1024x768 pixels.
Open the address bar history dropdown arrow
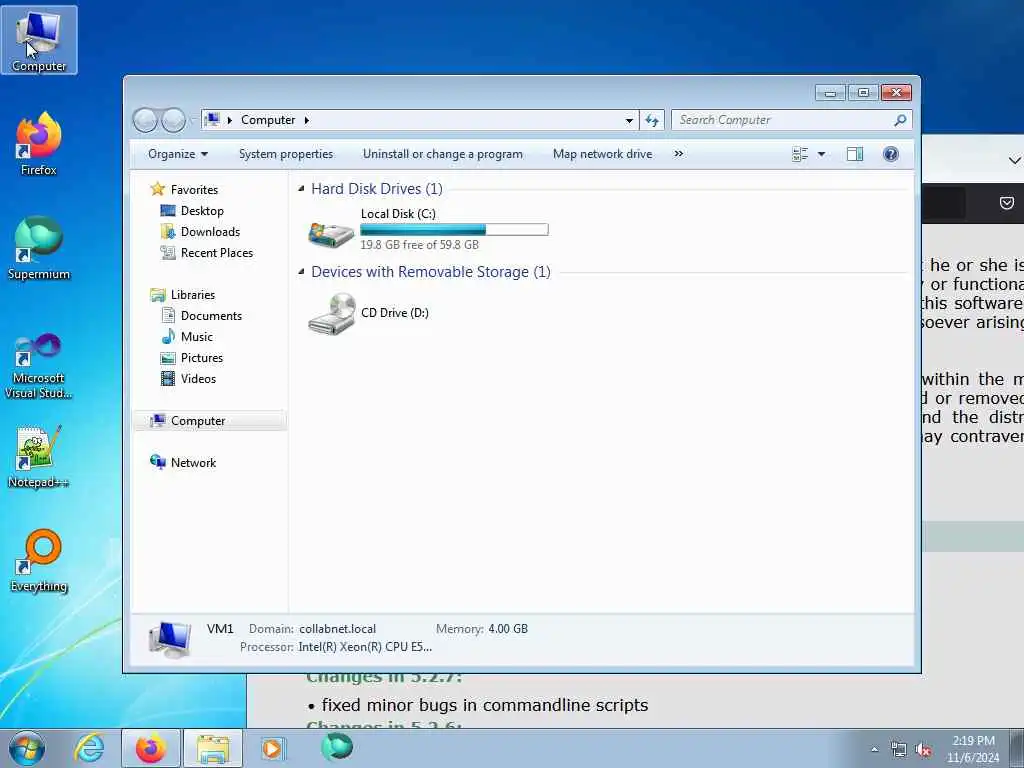click(629, 120)
